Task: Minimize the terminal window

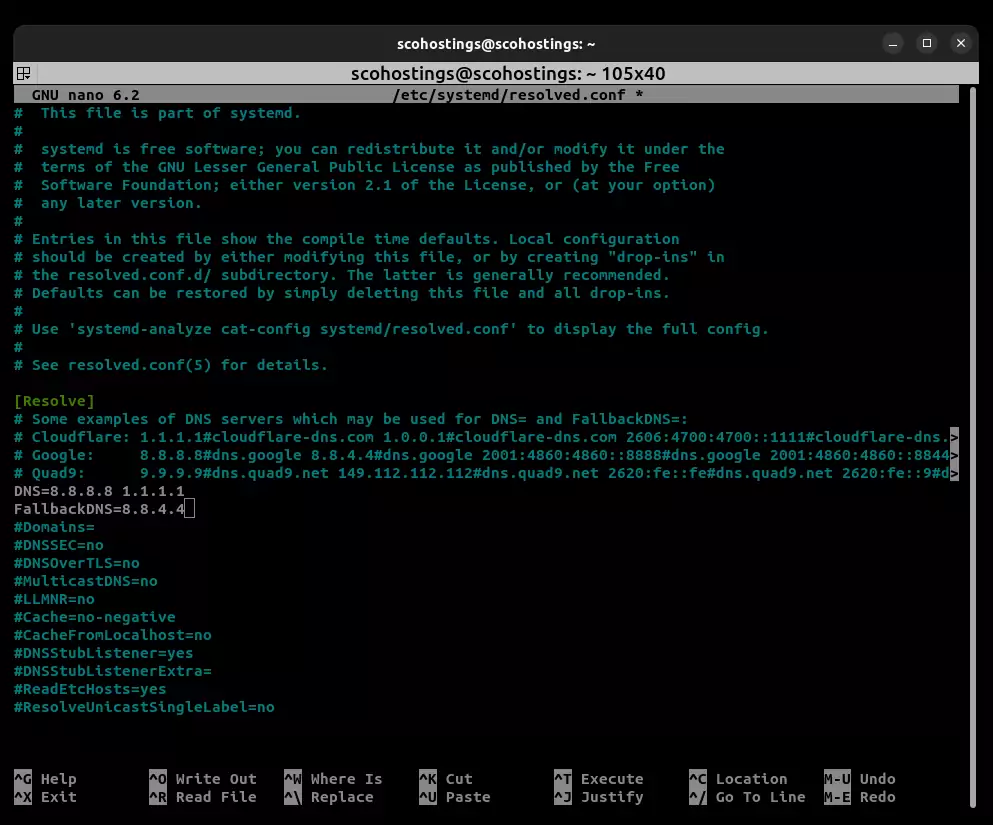Action: coord(893,43)
